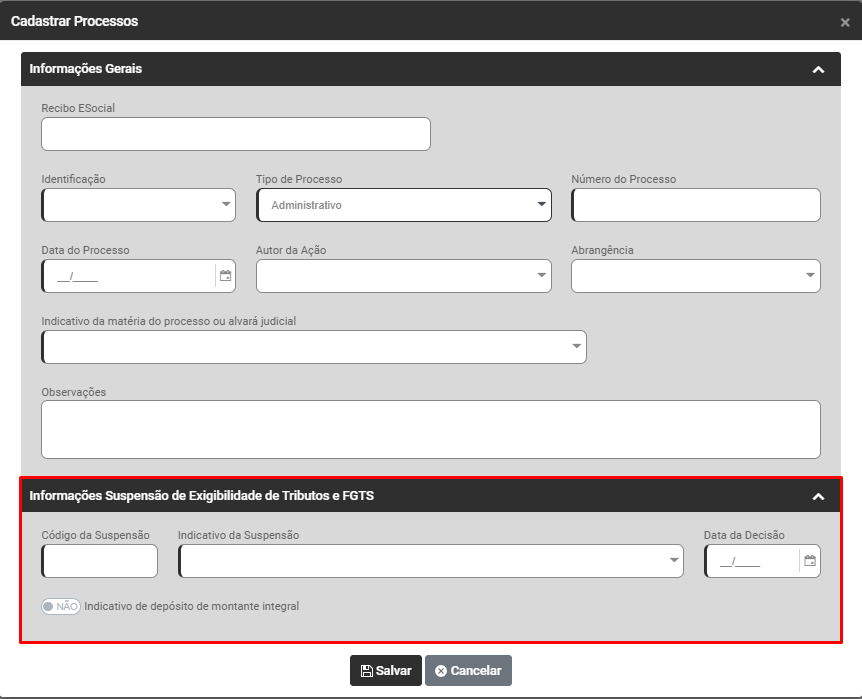
Task: Expand the Abrangência dropdown
Action: click(695, 276)
